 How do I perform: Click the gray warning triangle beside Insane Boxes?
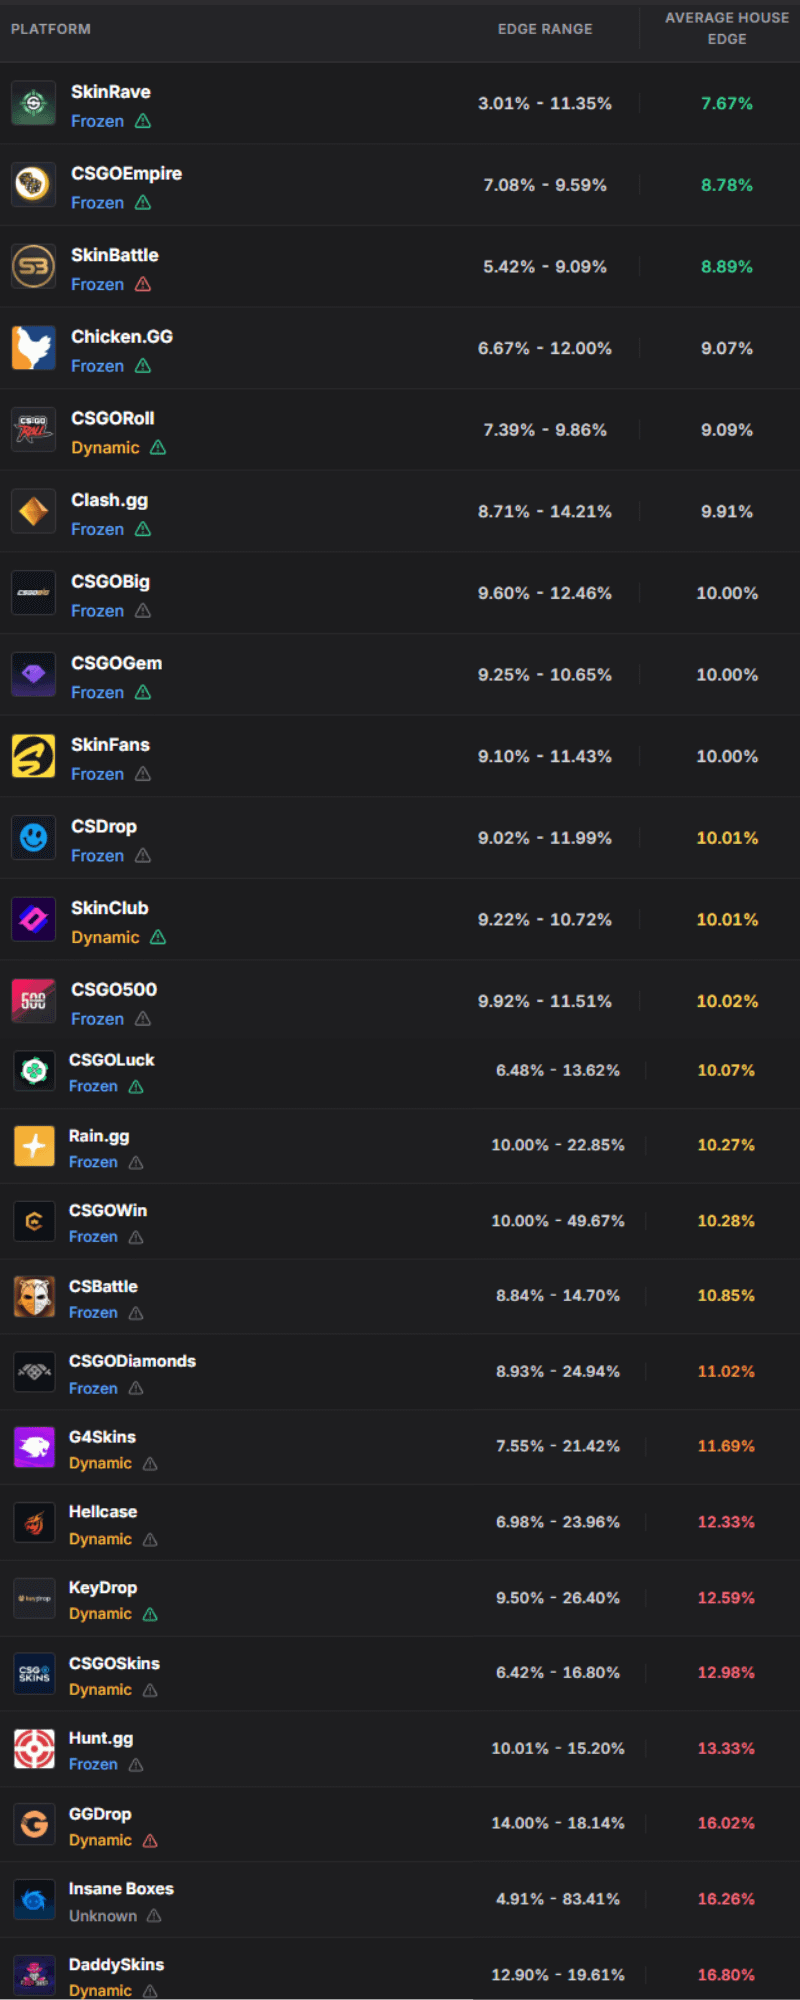click(154, 1916)
